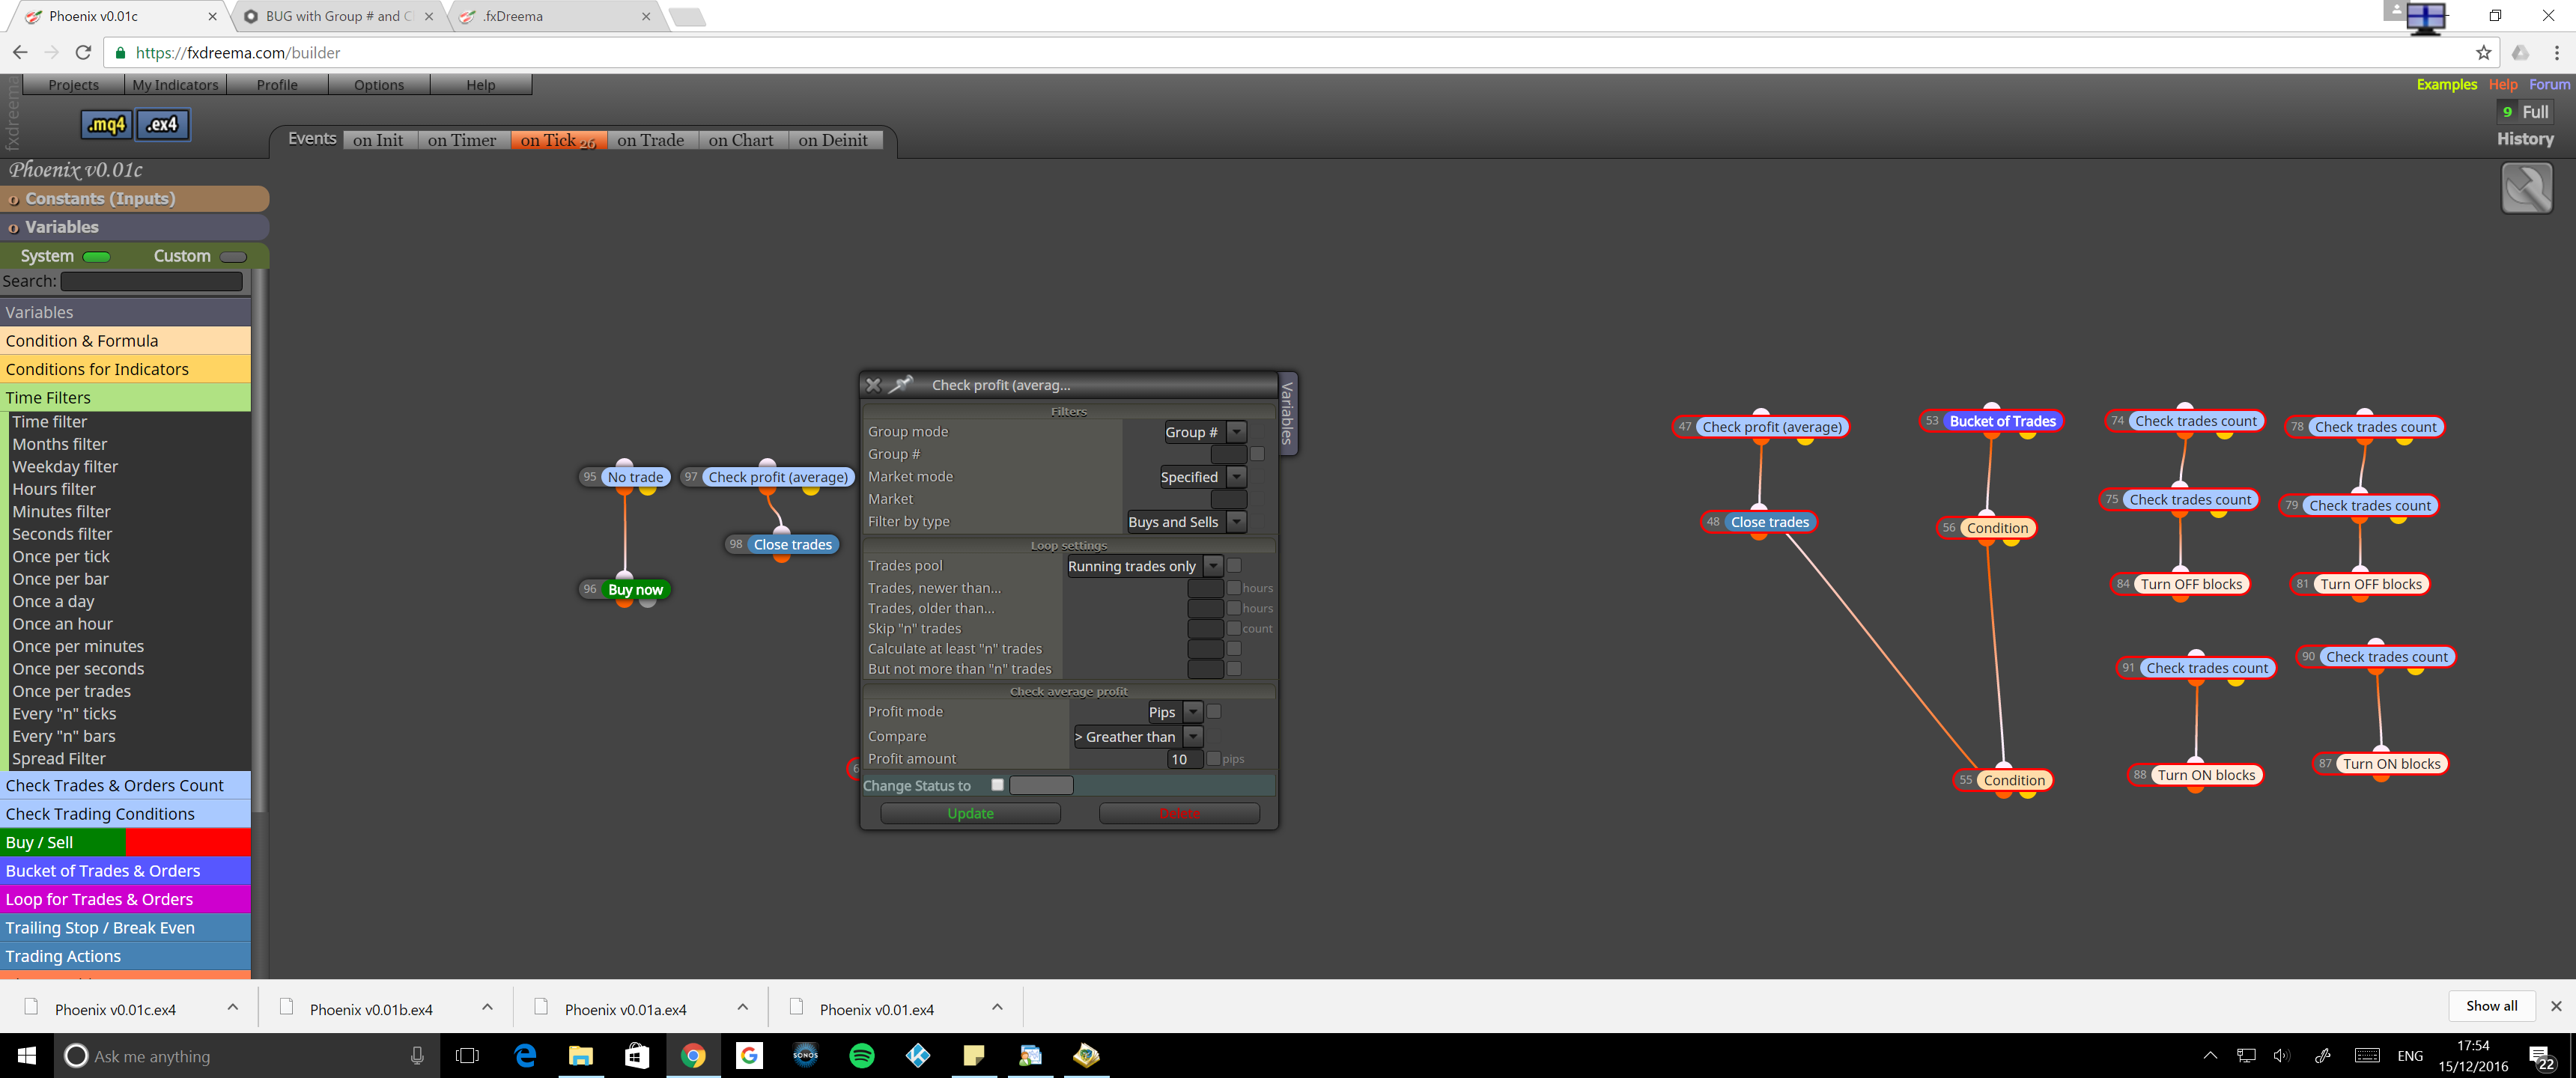Click the Cortana microphone icon
The height and width of the screenshot is (1078, 2576).
[417, 1055]
